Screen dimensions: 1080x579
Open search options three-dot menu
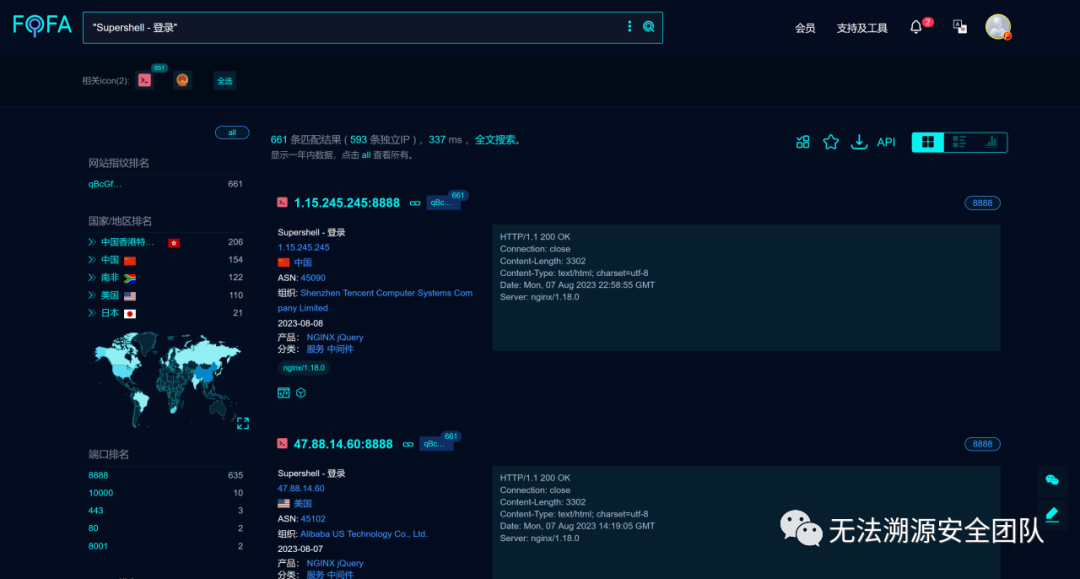629,26
